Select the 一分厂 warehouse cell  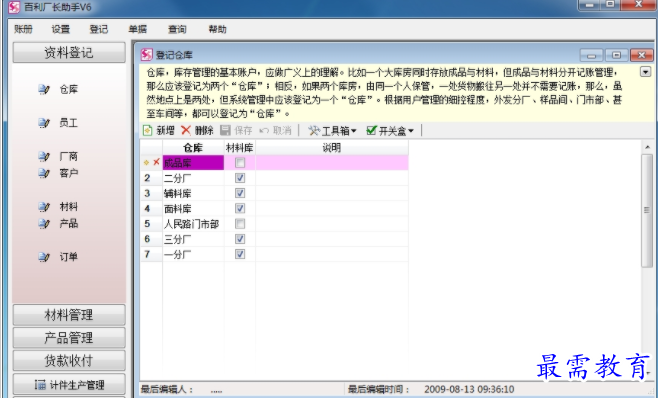pyautogui.click(x=193, y=254)
